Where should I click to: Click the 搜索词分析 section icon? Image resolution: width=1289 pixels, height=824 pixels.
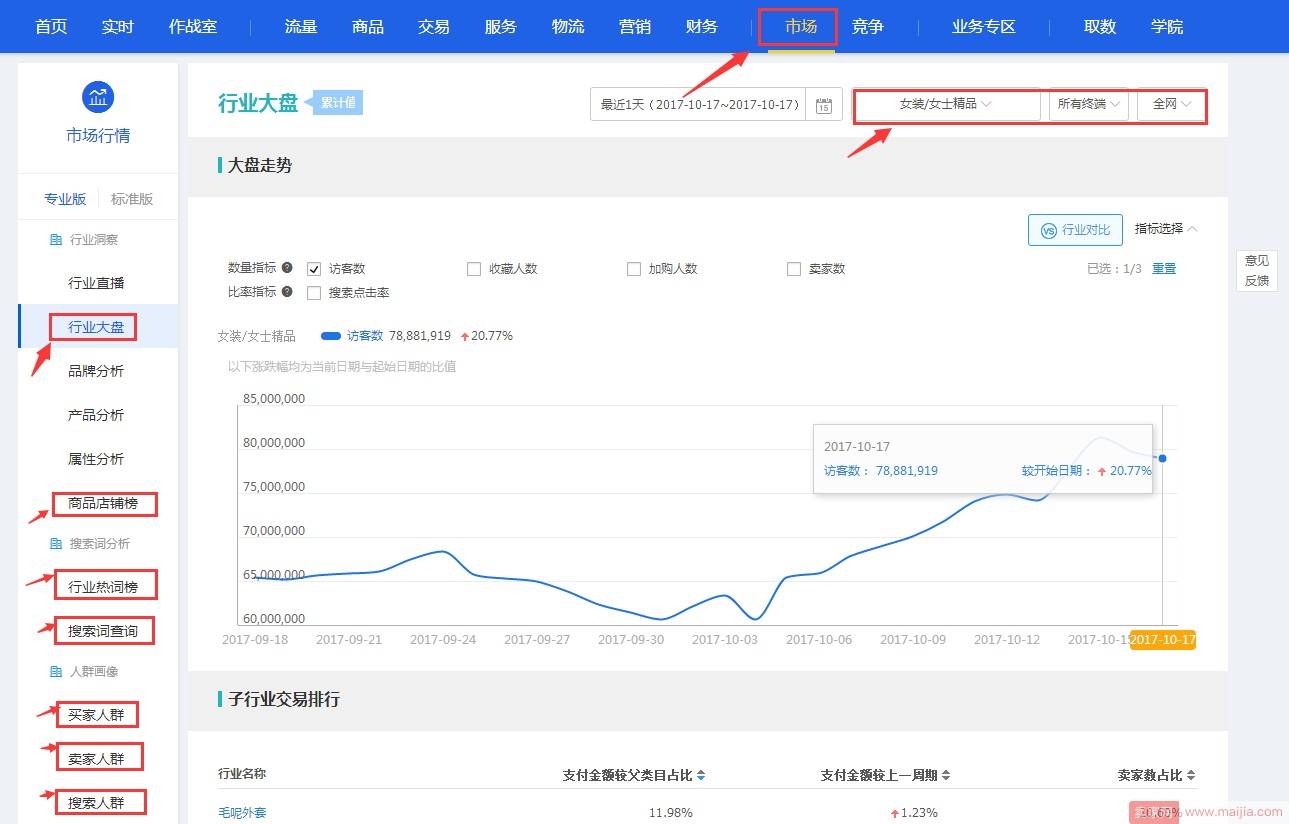tap(56, 544)
